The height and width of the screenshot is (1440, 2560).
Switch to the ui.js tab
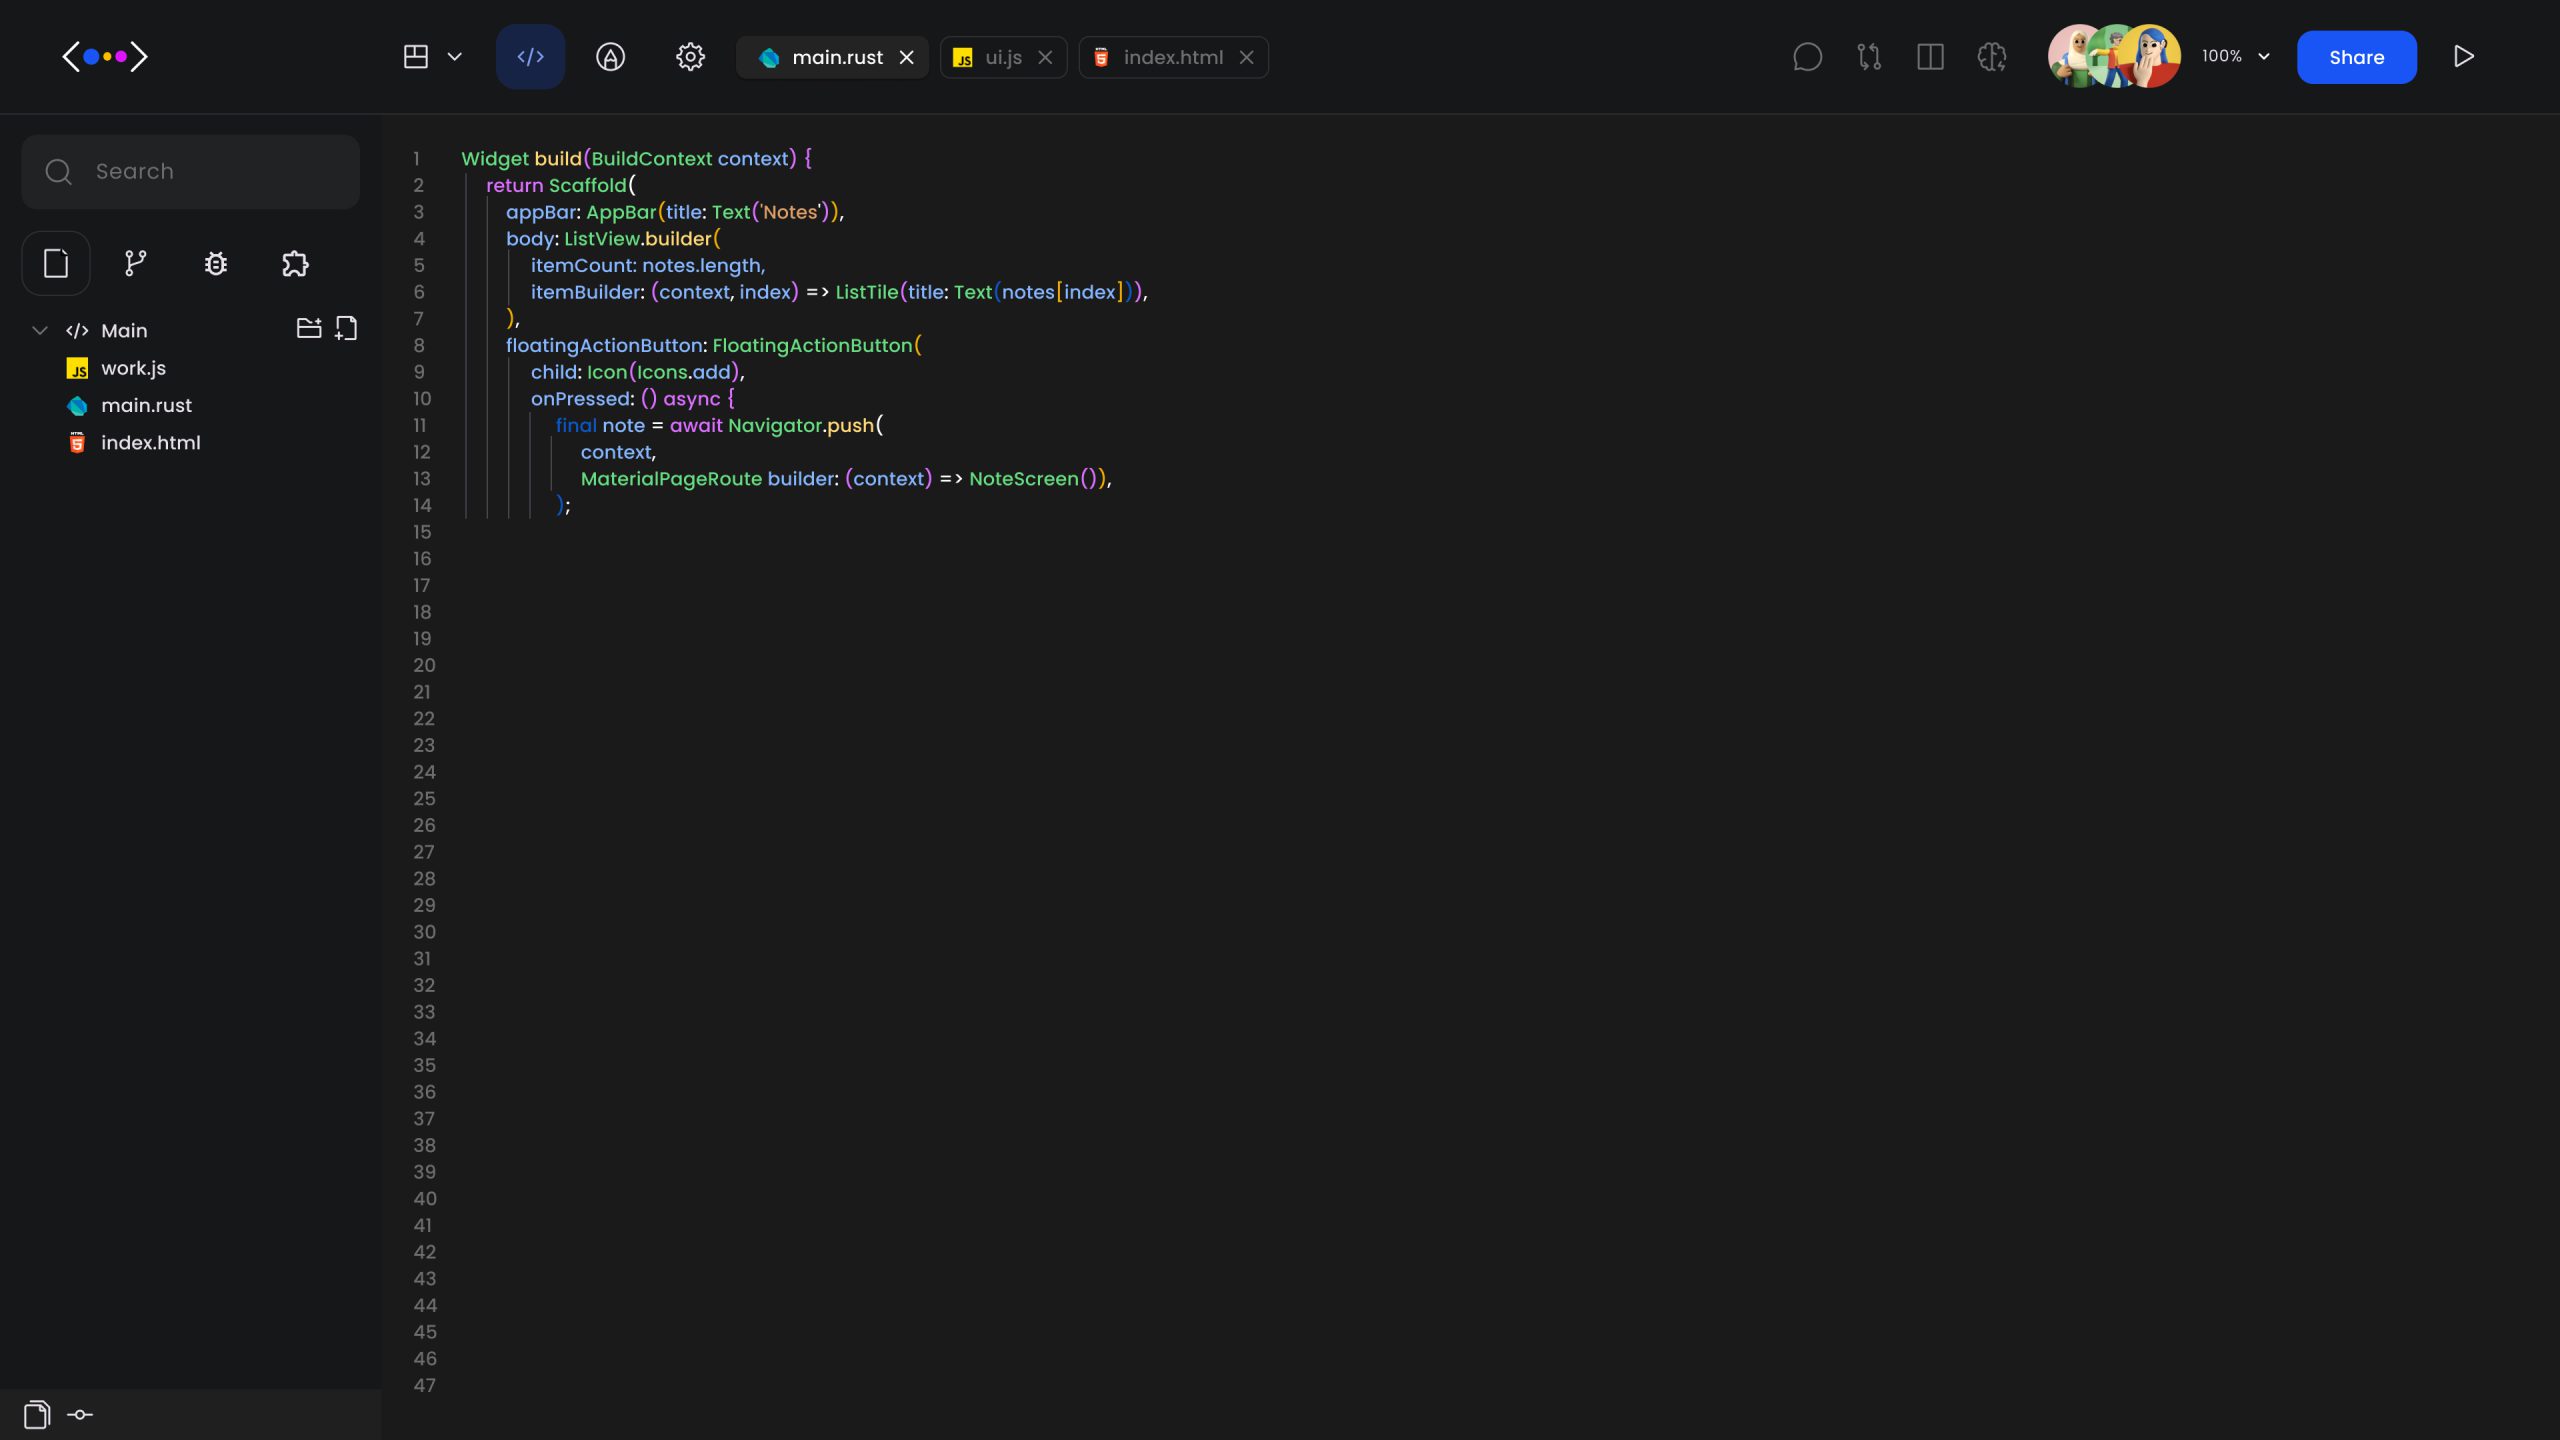pos(1001,57)
